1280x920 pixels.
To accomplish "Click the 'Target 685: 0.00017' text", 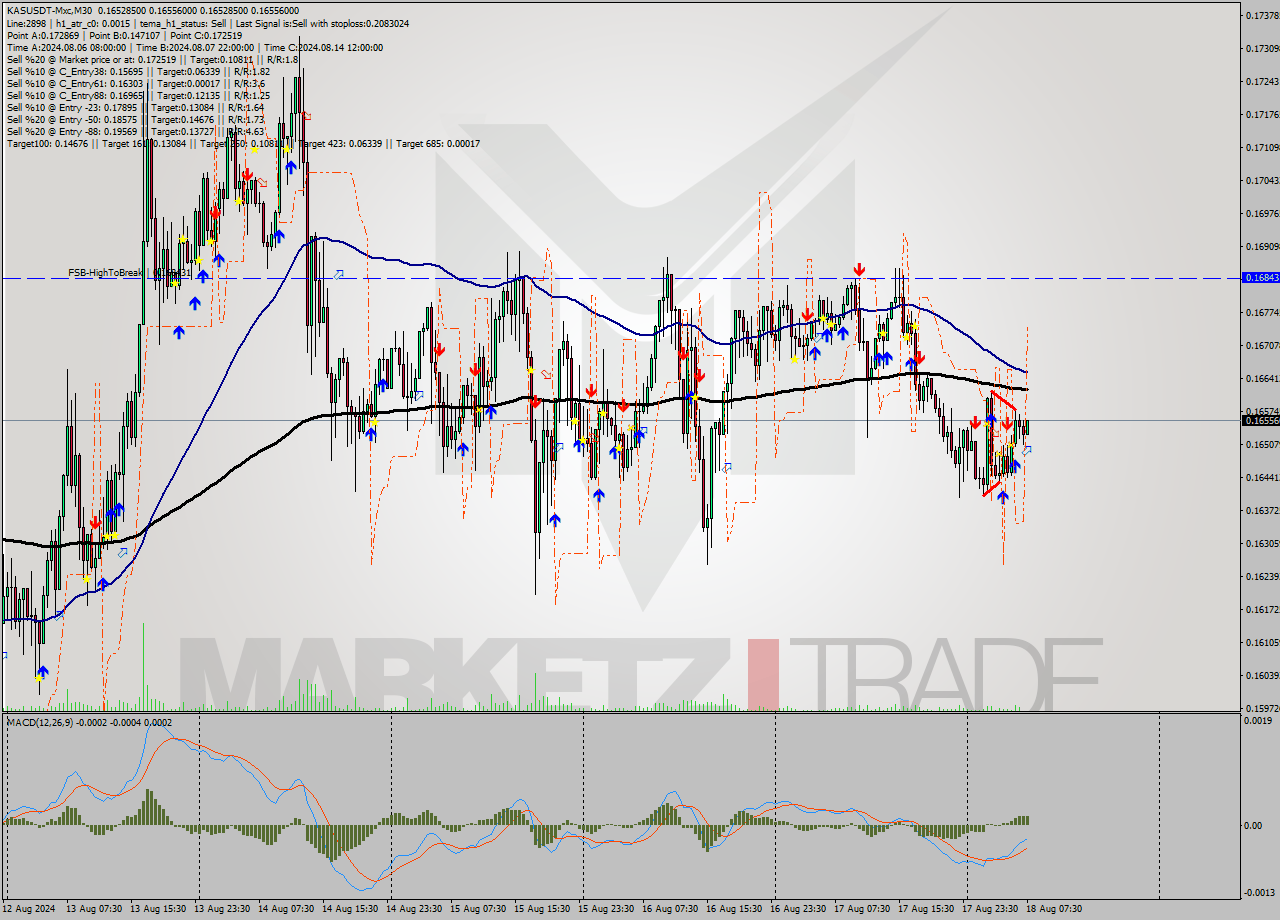I will coord(438,143).
